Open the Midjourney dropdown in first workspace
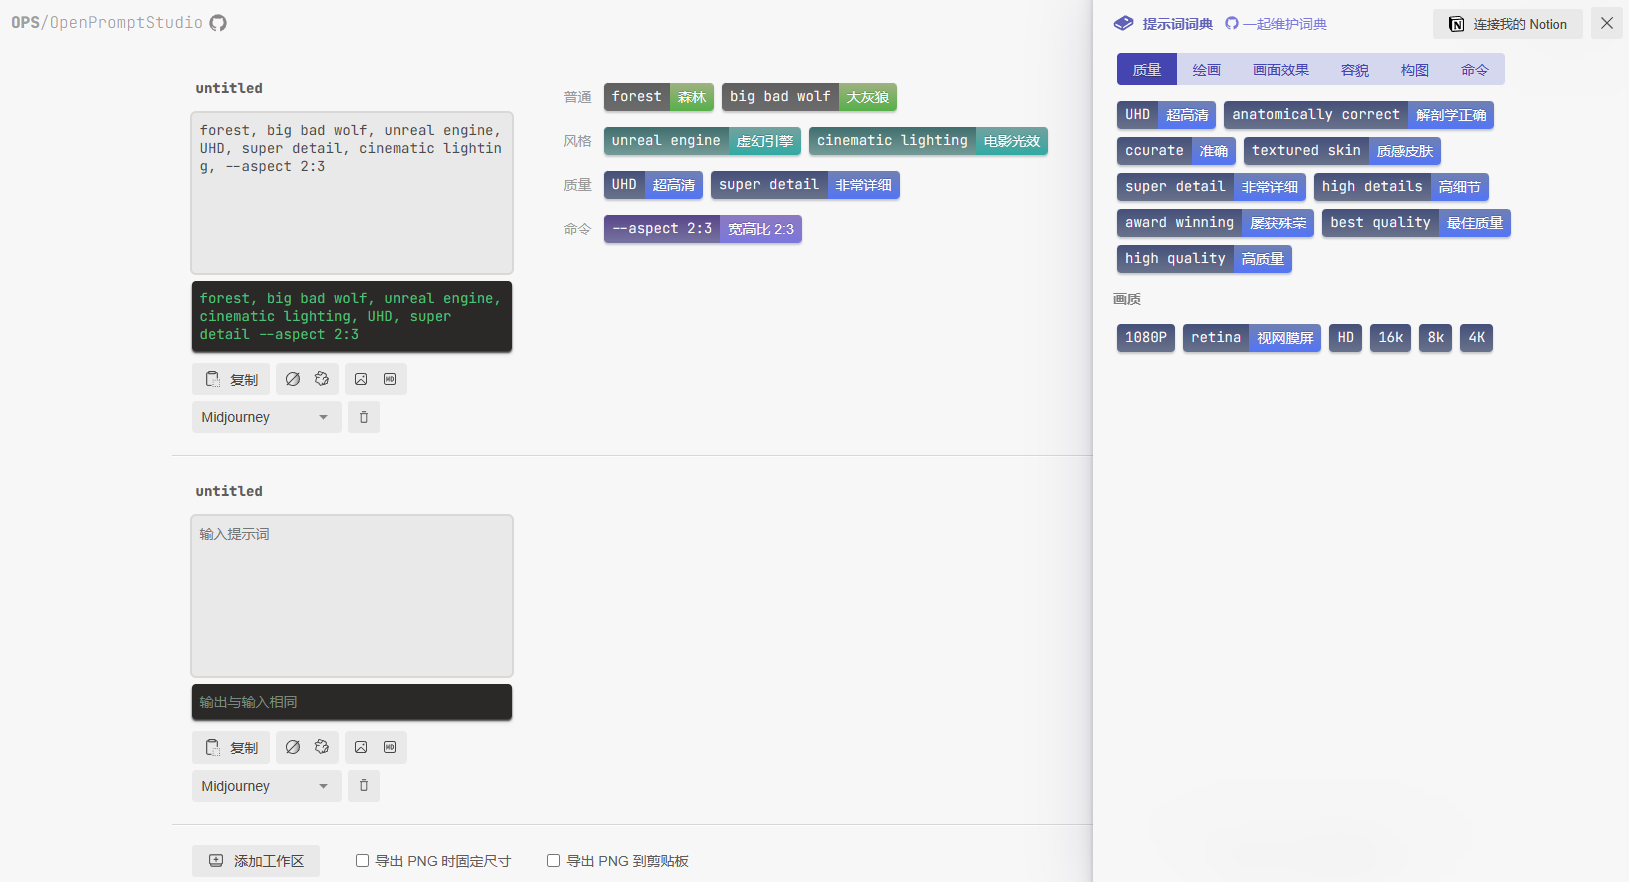 (266, 417)
